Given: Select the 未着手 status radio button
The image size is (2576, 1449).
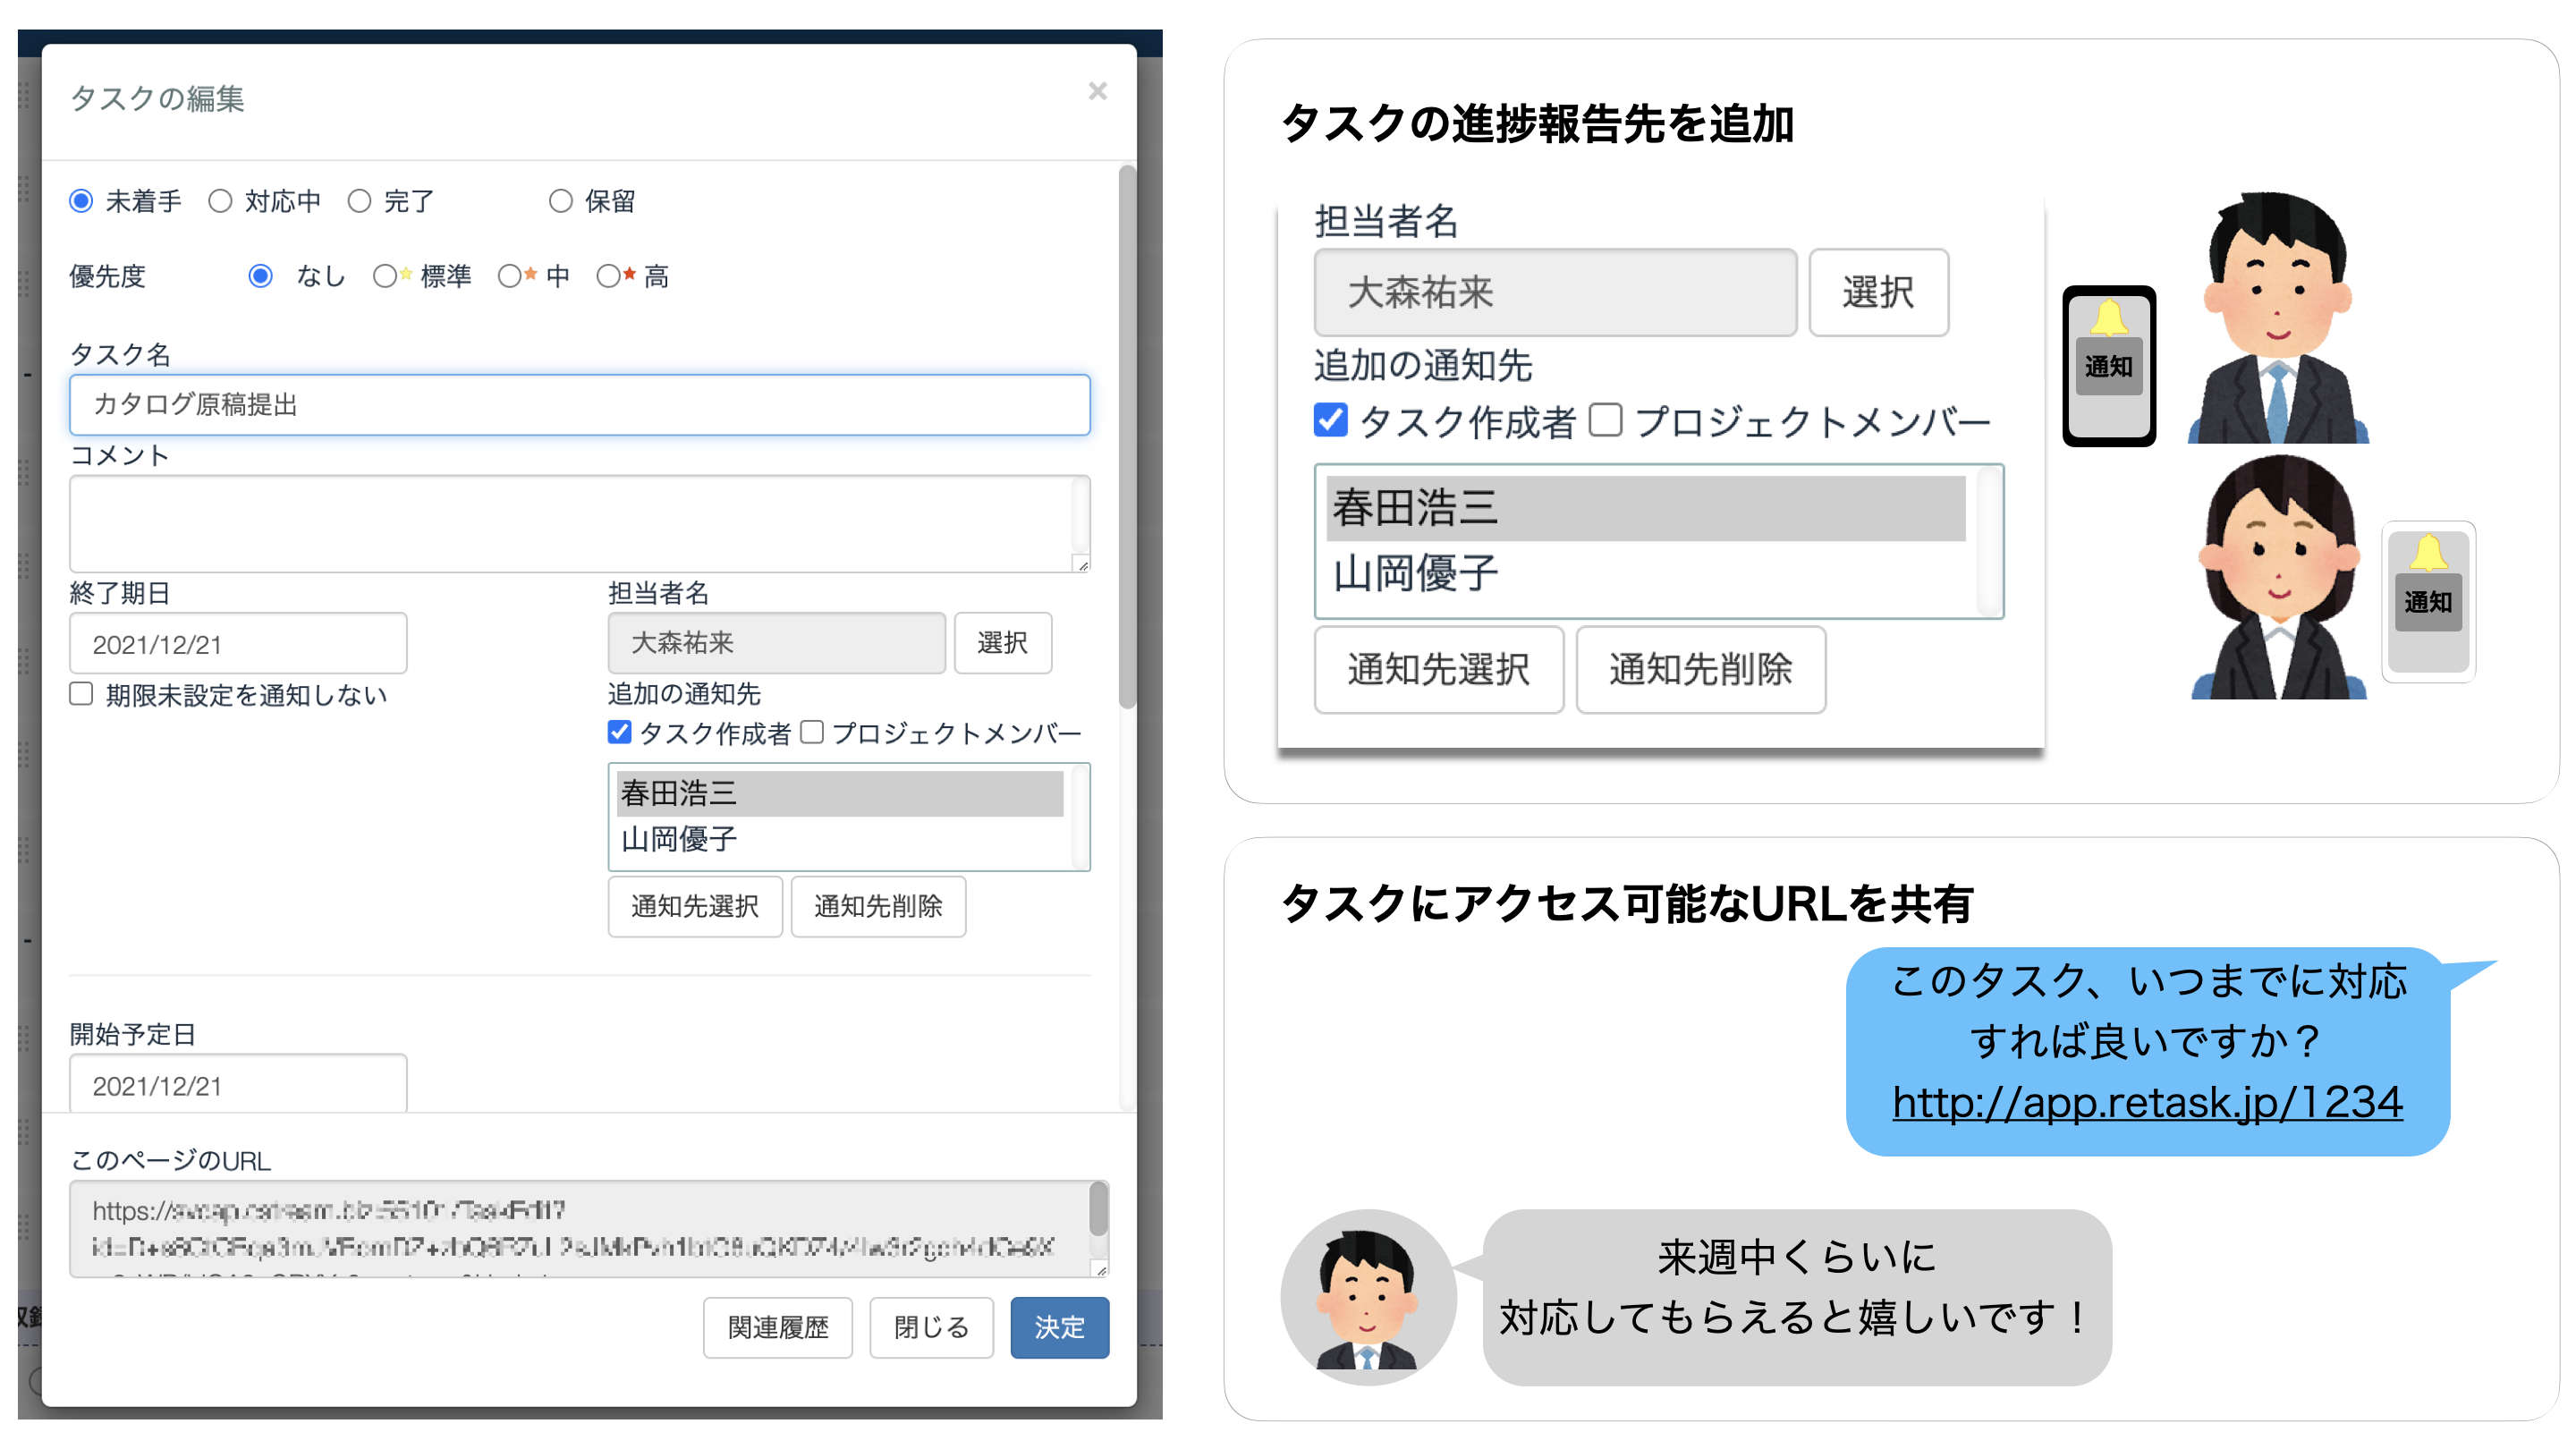Looking at the screenshot, I should click(81, 201).
